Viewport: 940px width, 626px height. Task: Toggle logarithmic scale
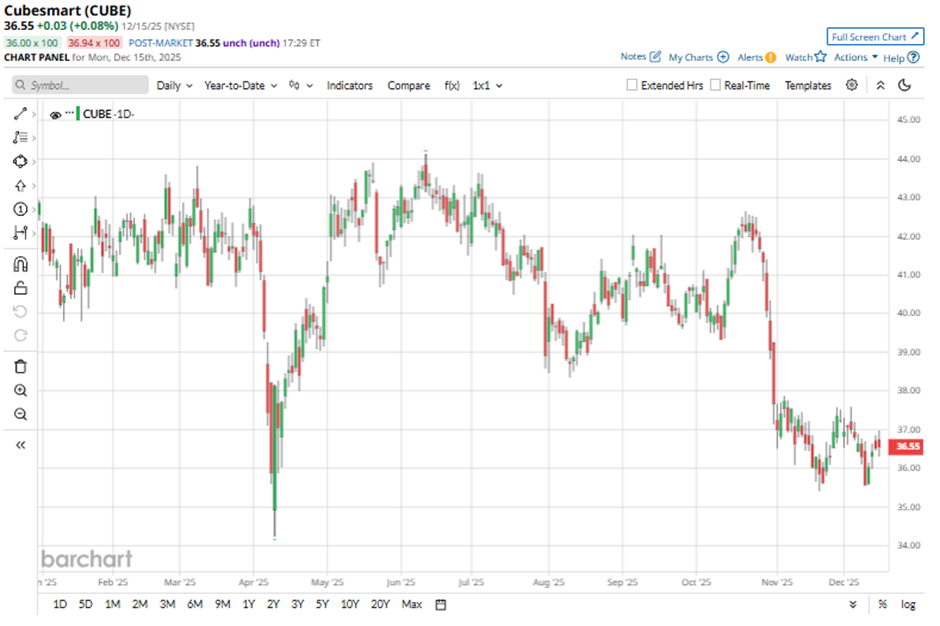coord(908,604)
